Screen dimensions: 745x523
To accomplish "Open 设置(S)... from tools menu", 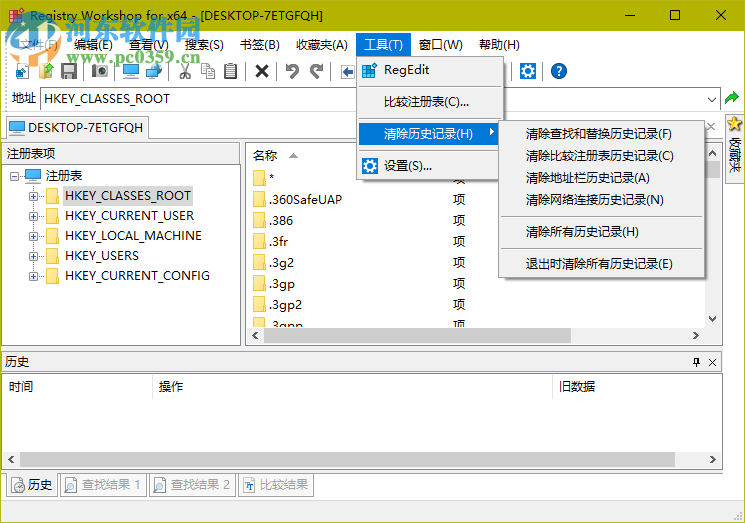I will [x=430, y=166].
